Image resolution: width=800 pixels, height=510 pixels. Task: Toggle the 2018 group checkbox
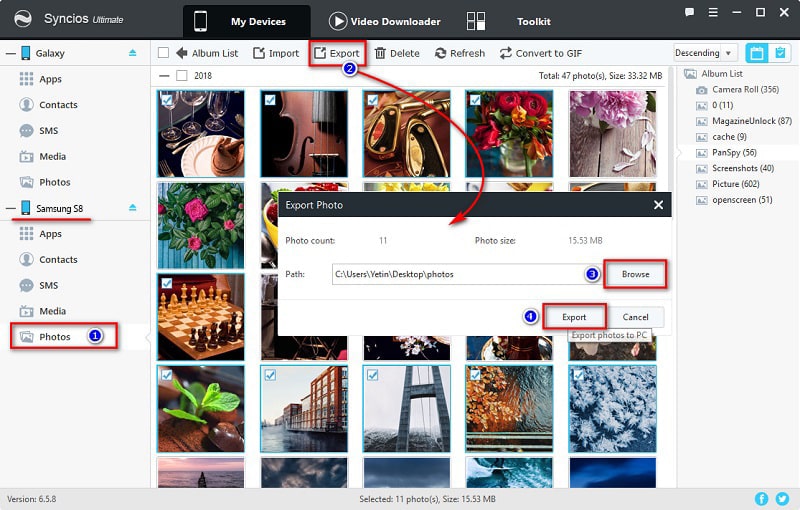tap(182, 75)
